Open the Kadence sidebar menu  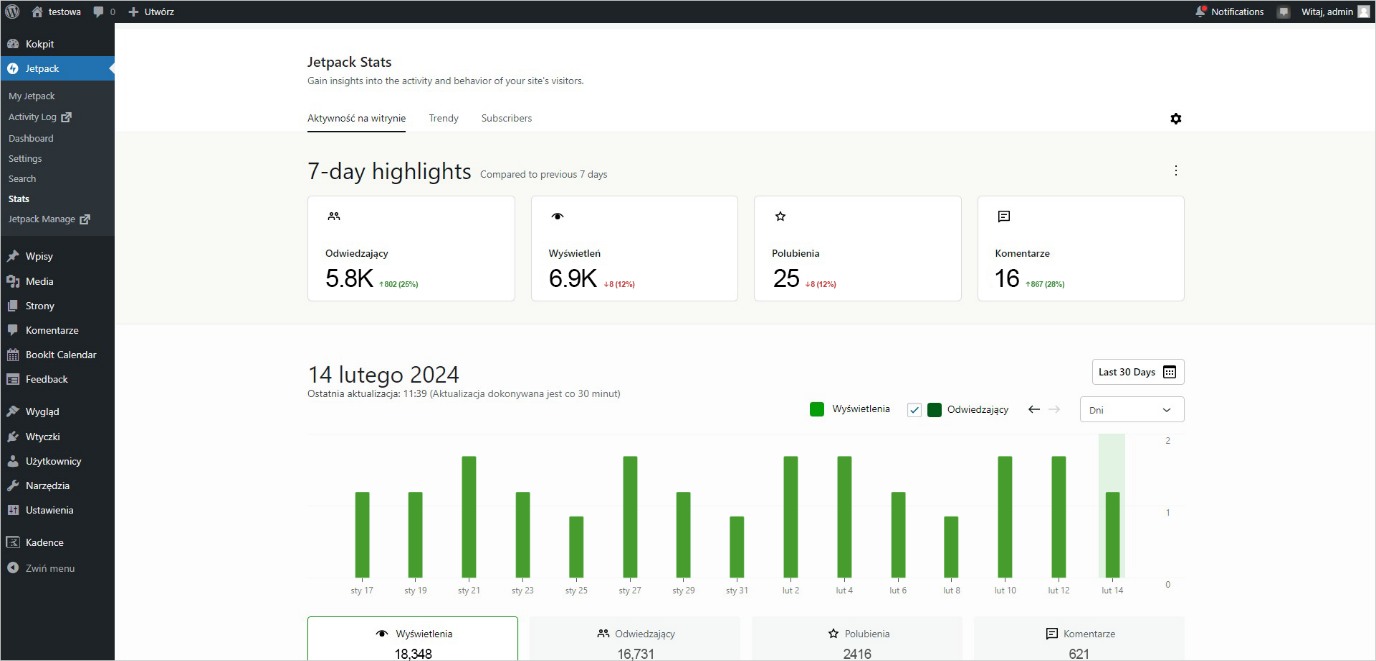click(x=57, y=543)
